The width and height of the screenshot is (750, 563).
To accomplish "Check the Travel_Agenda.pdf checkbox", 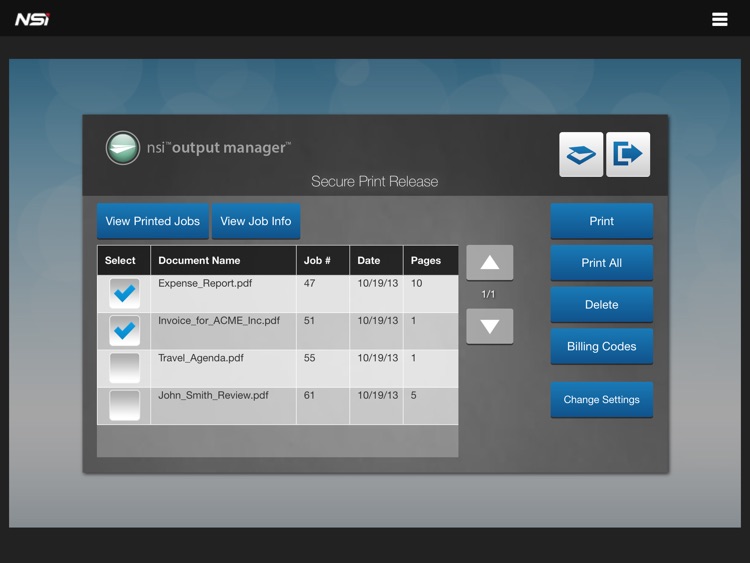I will coord(124,368).
